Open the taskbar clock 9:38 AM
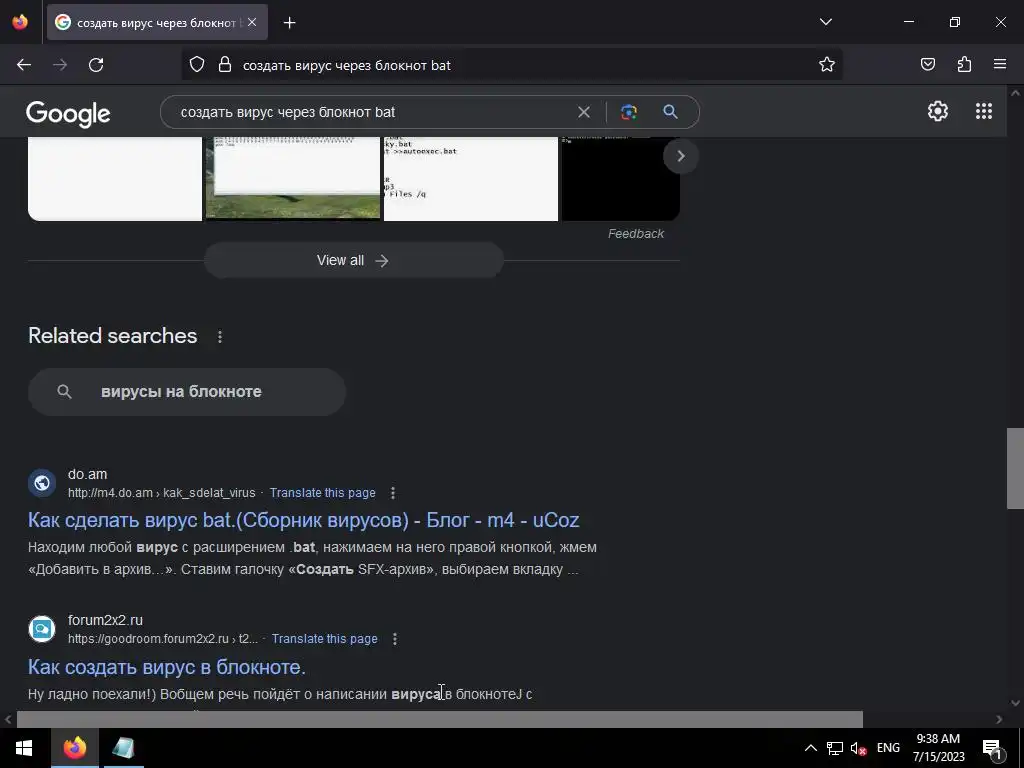Viewport: 1024px width, 768px height. pyautogui.click(x=938, y=748)
